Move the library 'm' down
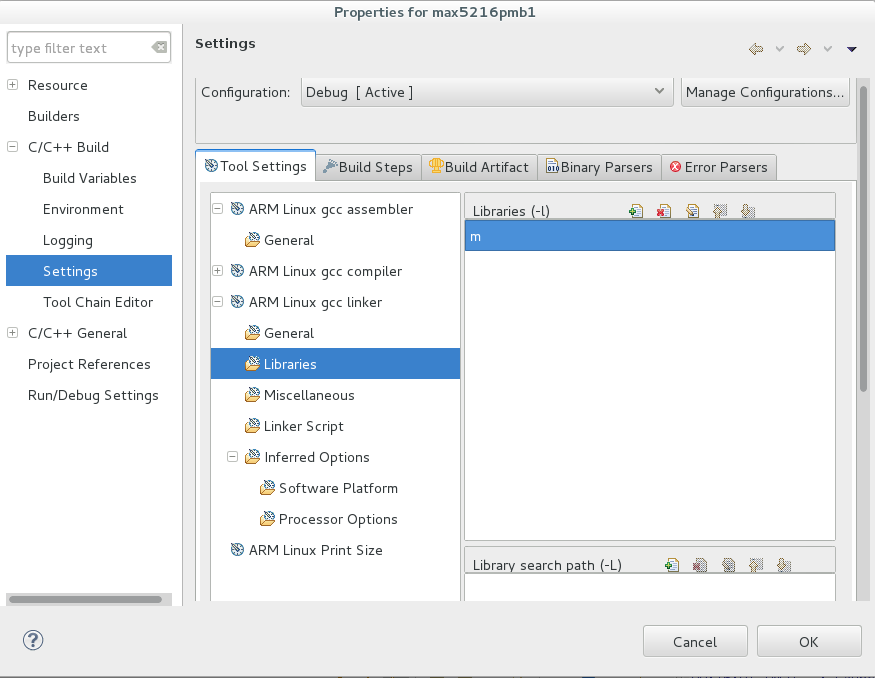875x678 pixels. (x=747, y=211)
